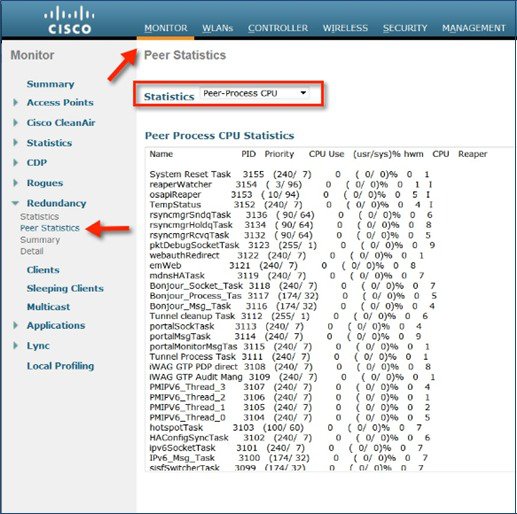517x514 pixels.
Task: Open Rogues sidebar link
Action: pos(45,183)
